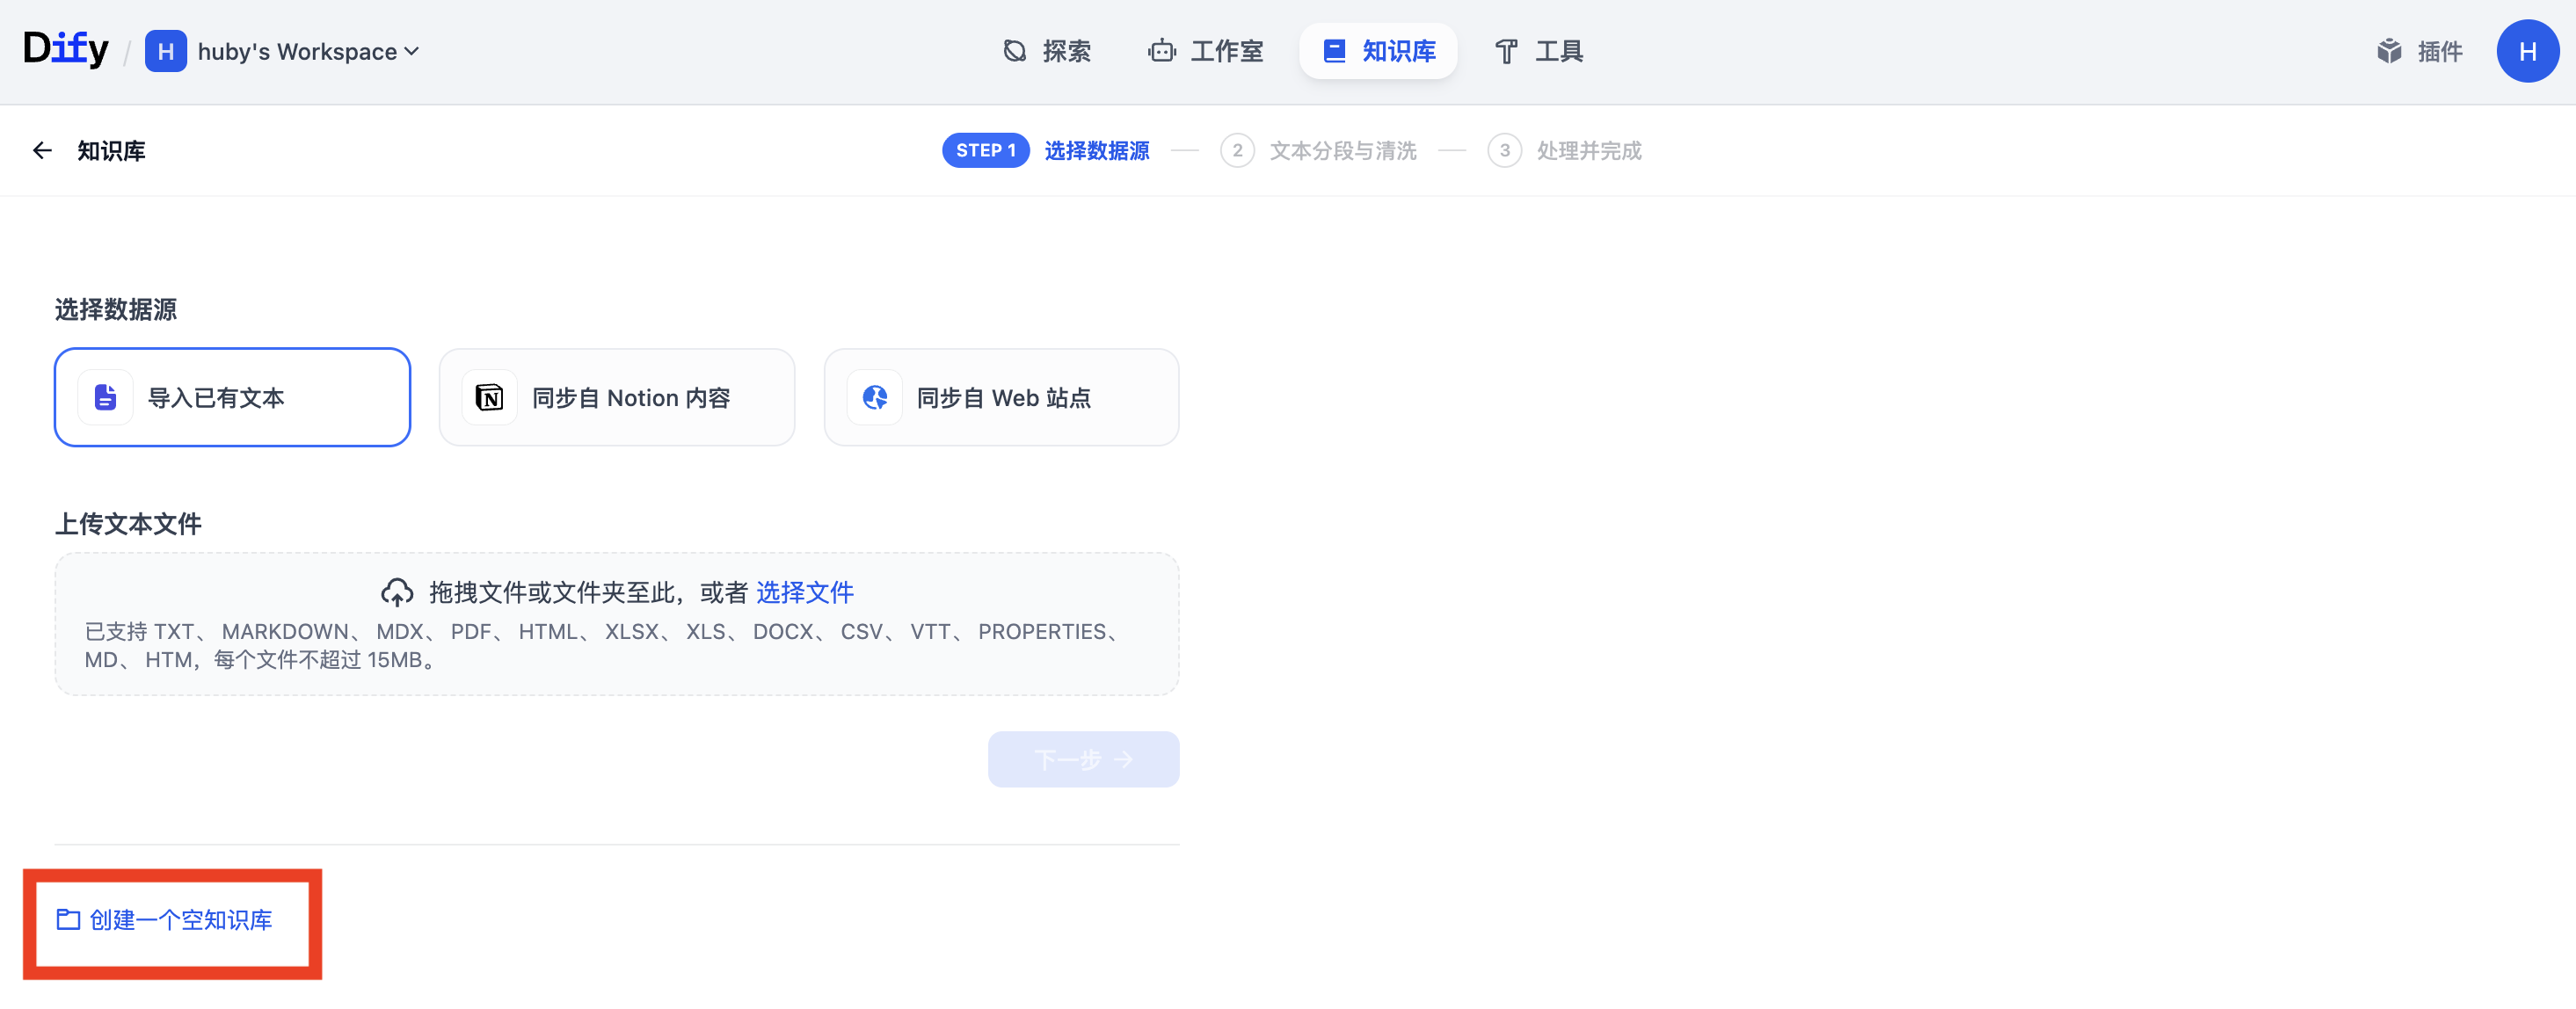The height and width of the screenshot is (1009, 2576).
Task: Click the 下一步 next button
Action: coord(1083,759)
